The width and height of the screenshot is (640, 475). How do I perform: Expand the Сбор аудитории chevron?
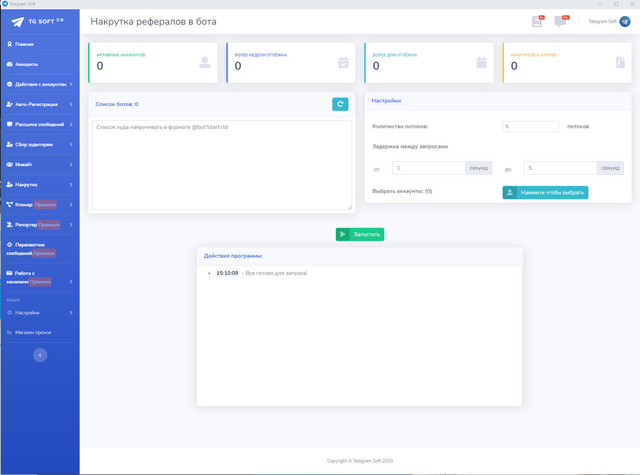pyautogui.click(x=71, y=144)
